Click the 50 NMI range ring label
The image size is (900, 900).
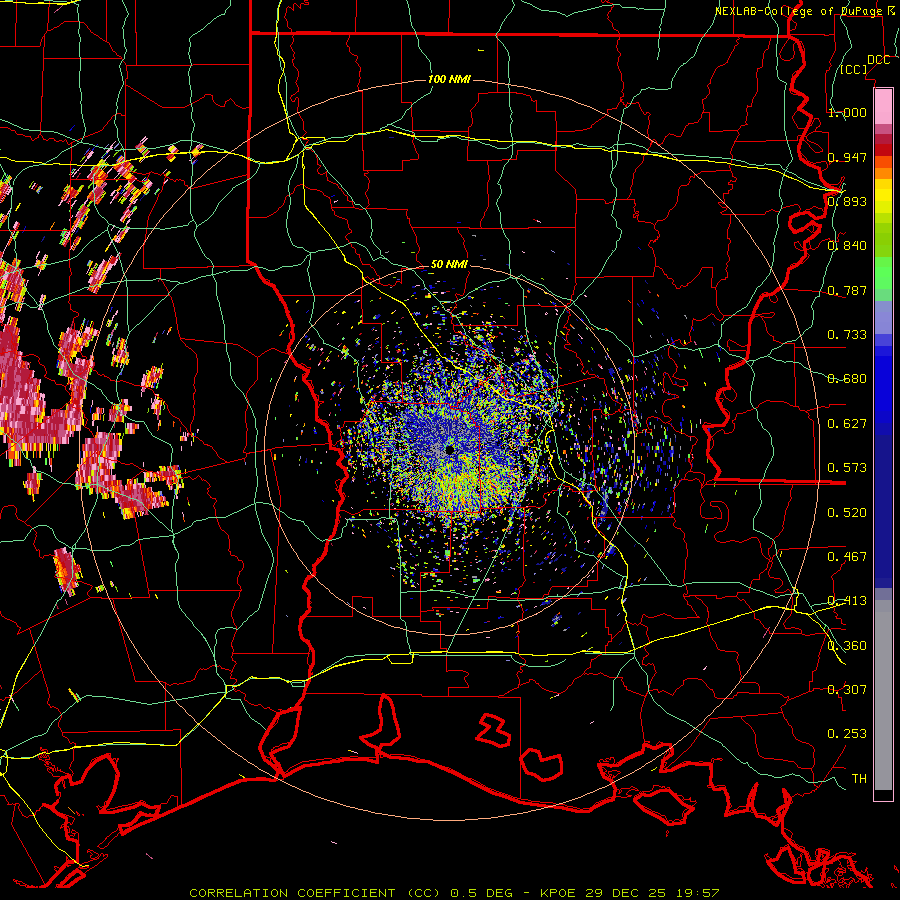coord(449,264)
